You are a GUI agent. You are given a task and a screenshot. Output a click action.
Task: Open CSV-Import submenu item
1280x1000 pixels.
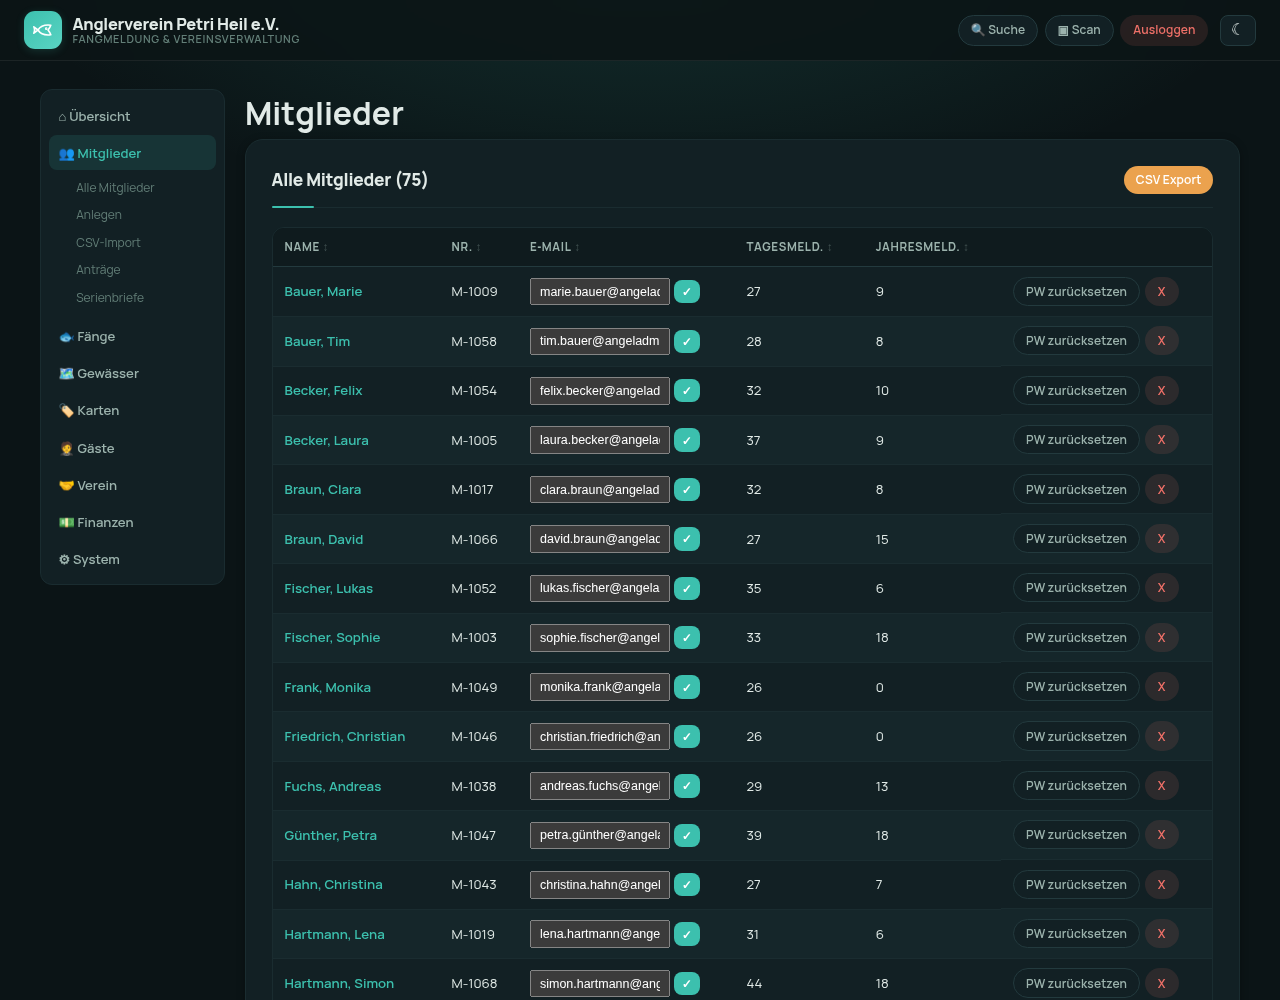108,243
